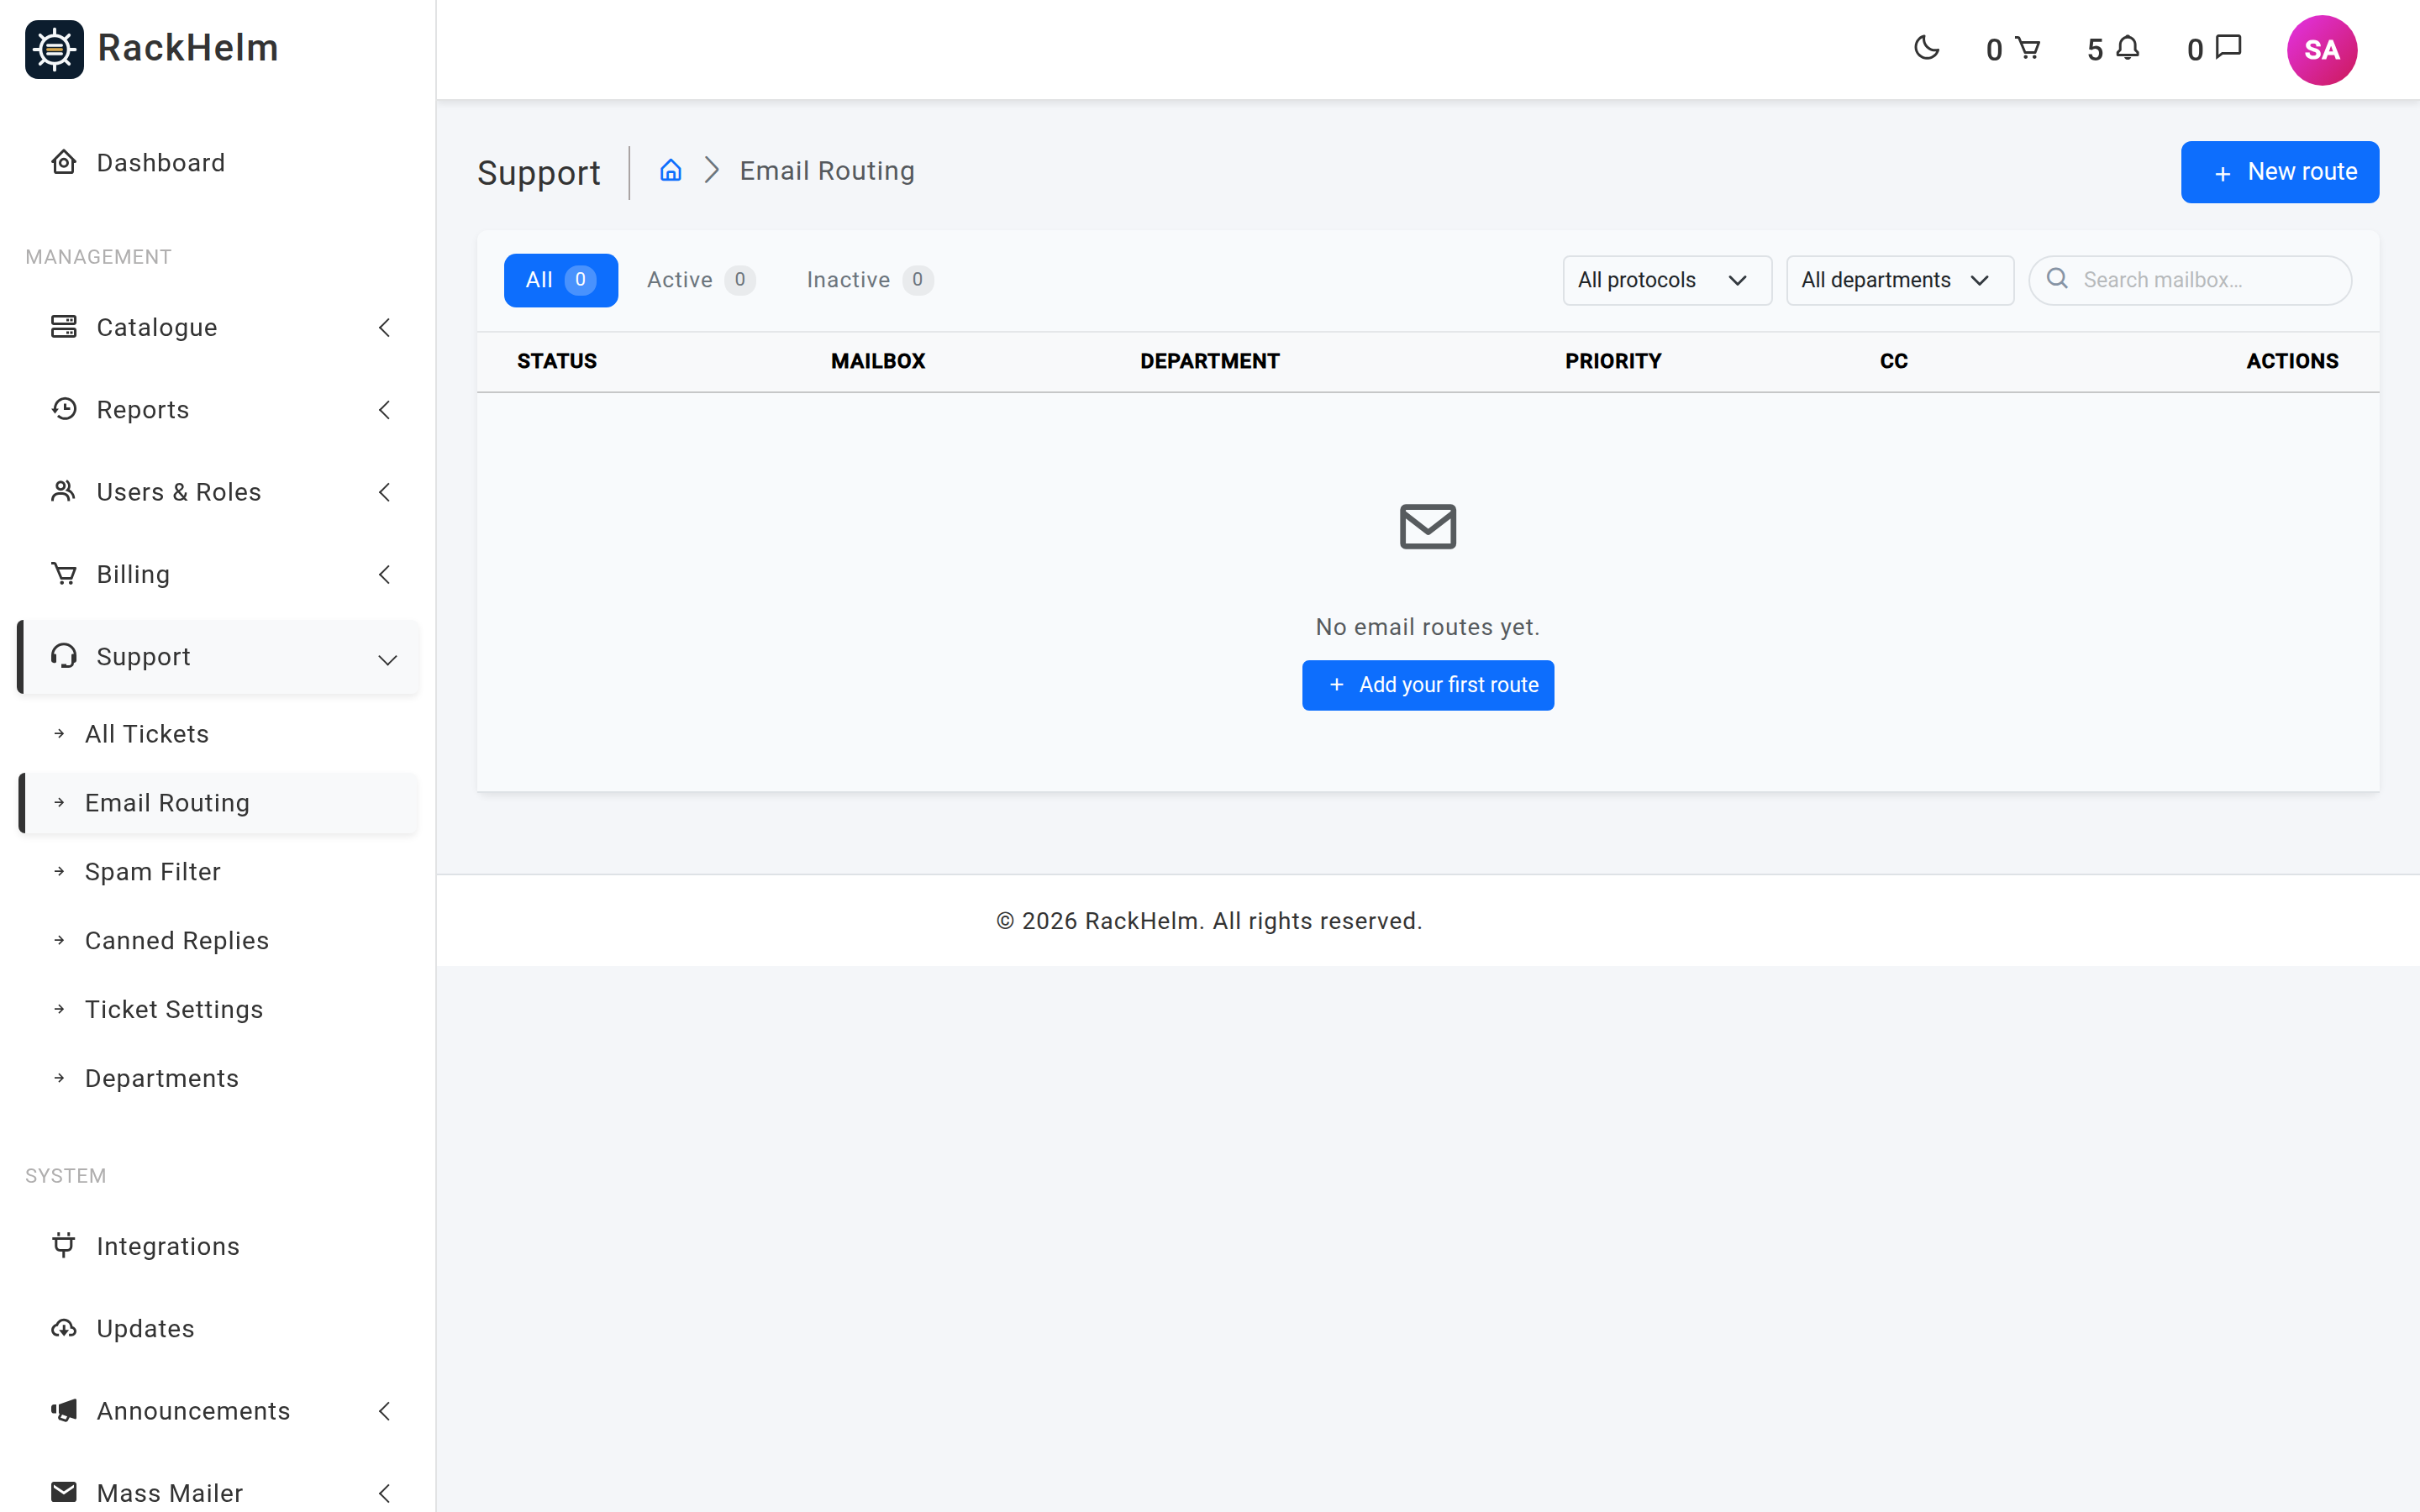Click the Users & Roles people icon

pos(64,491)
